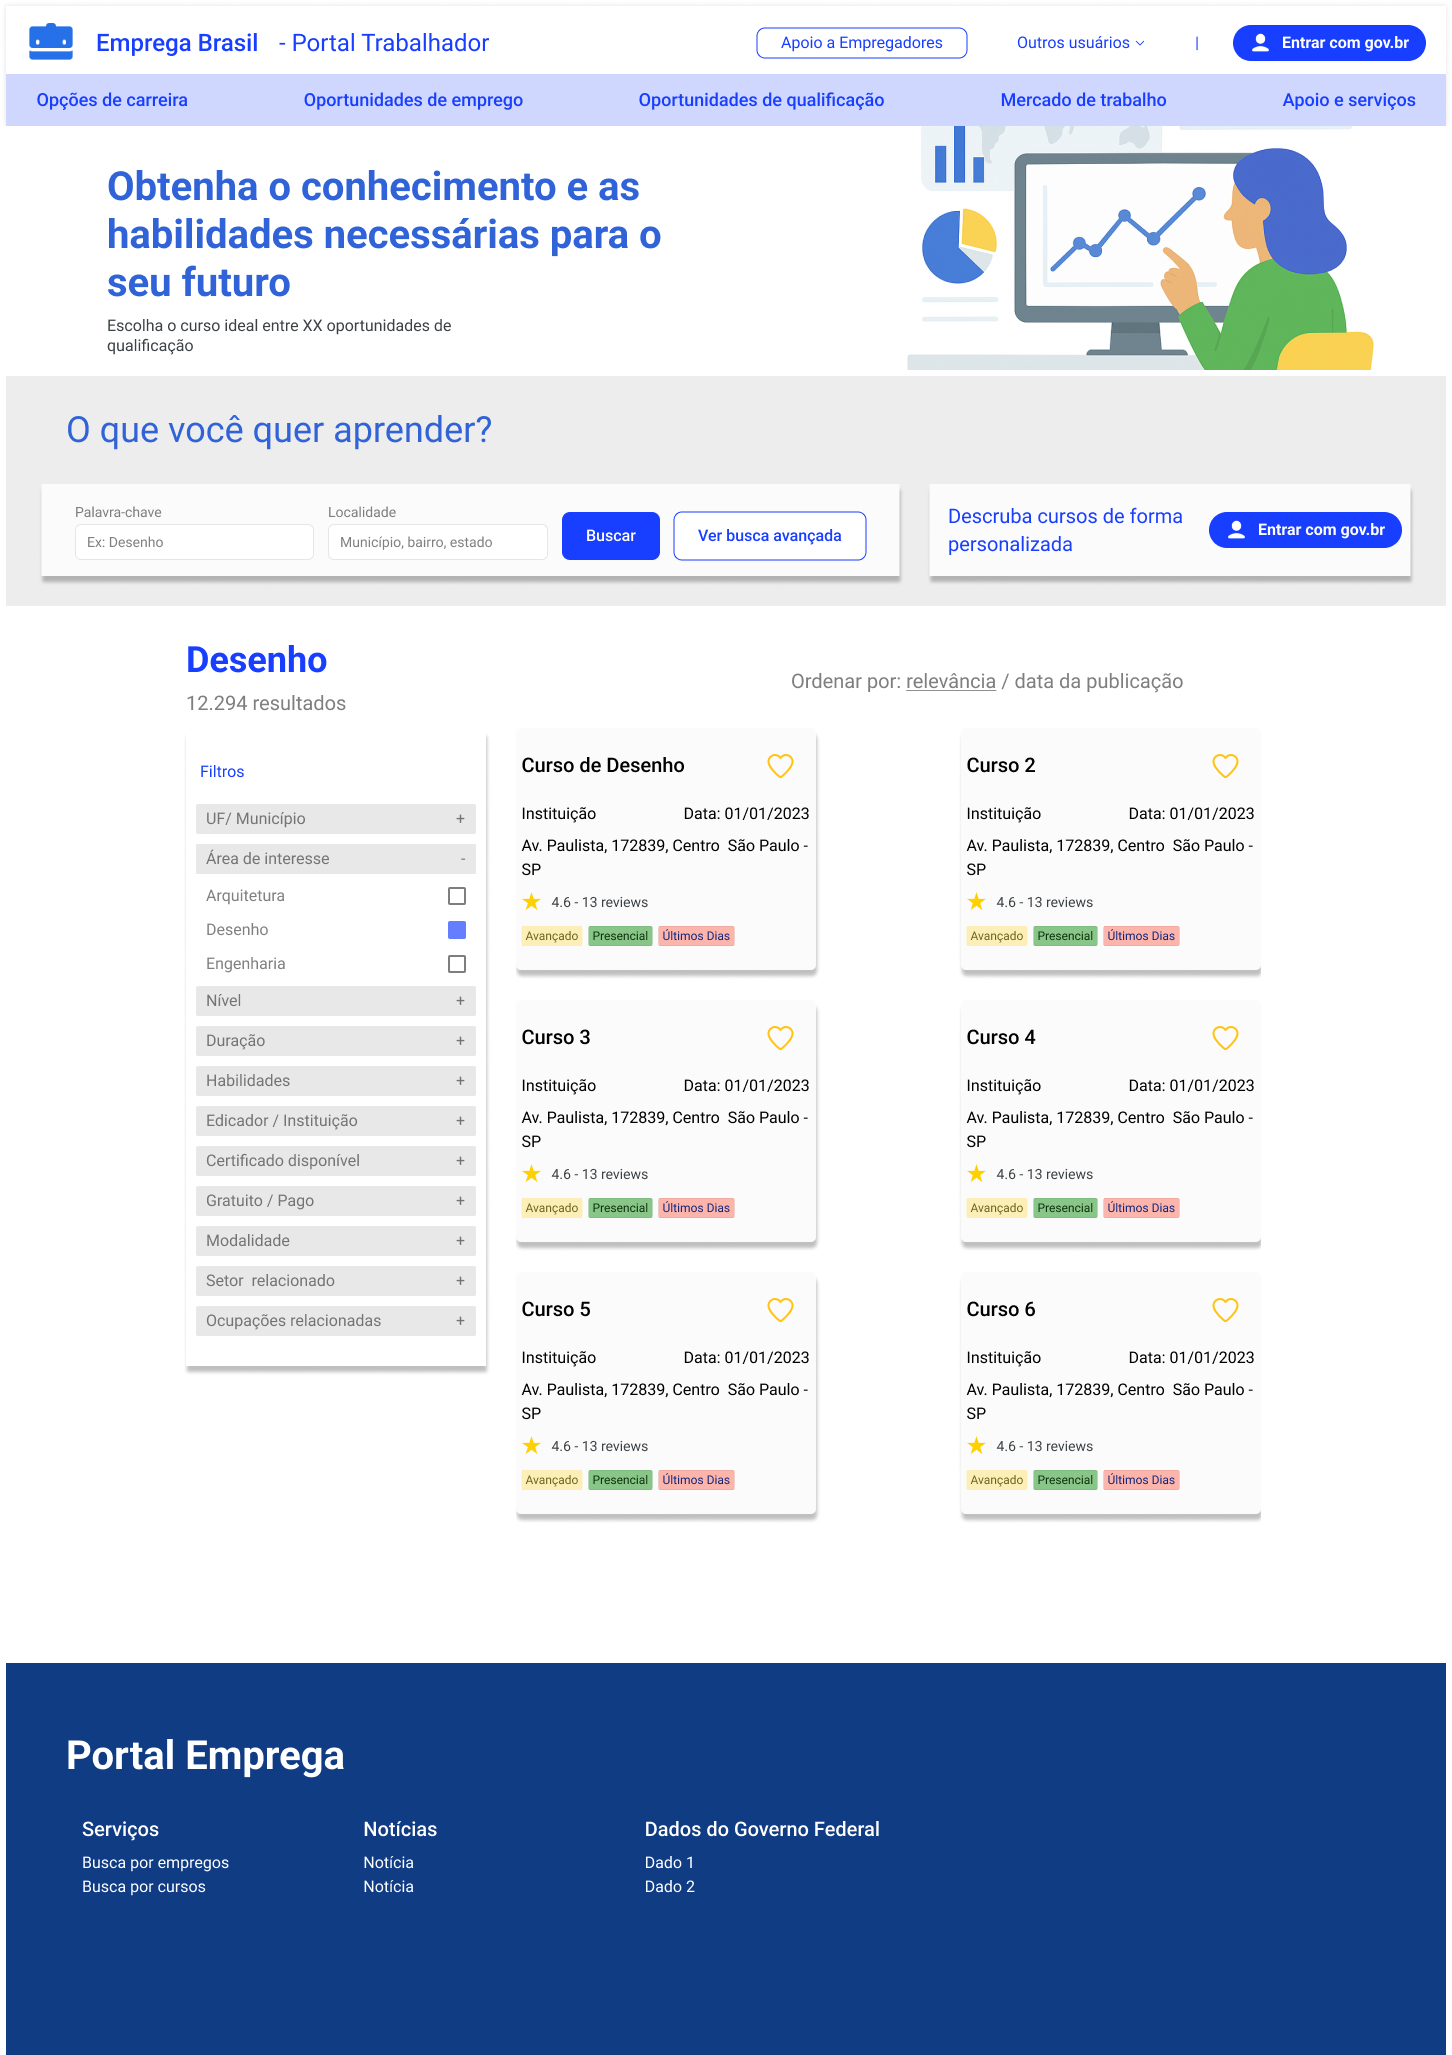Expand the Gratuito / Pago filter
The height and width of the screenshot is (2055, 1452).
(336, 1201)
